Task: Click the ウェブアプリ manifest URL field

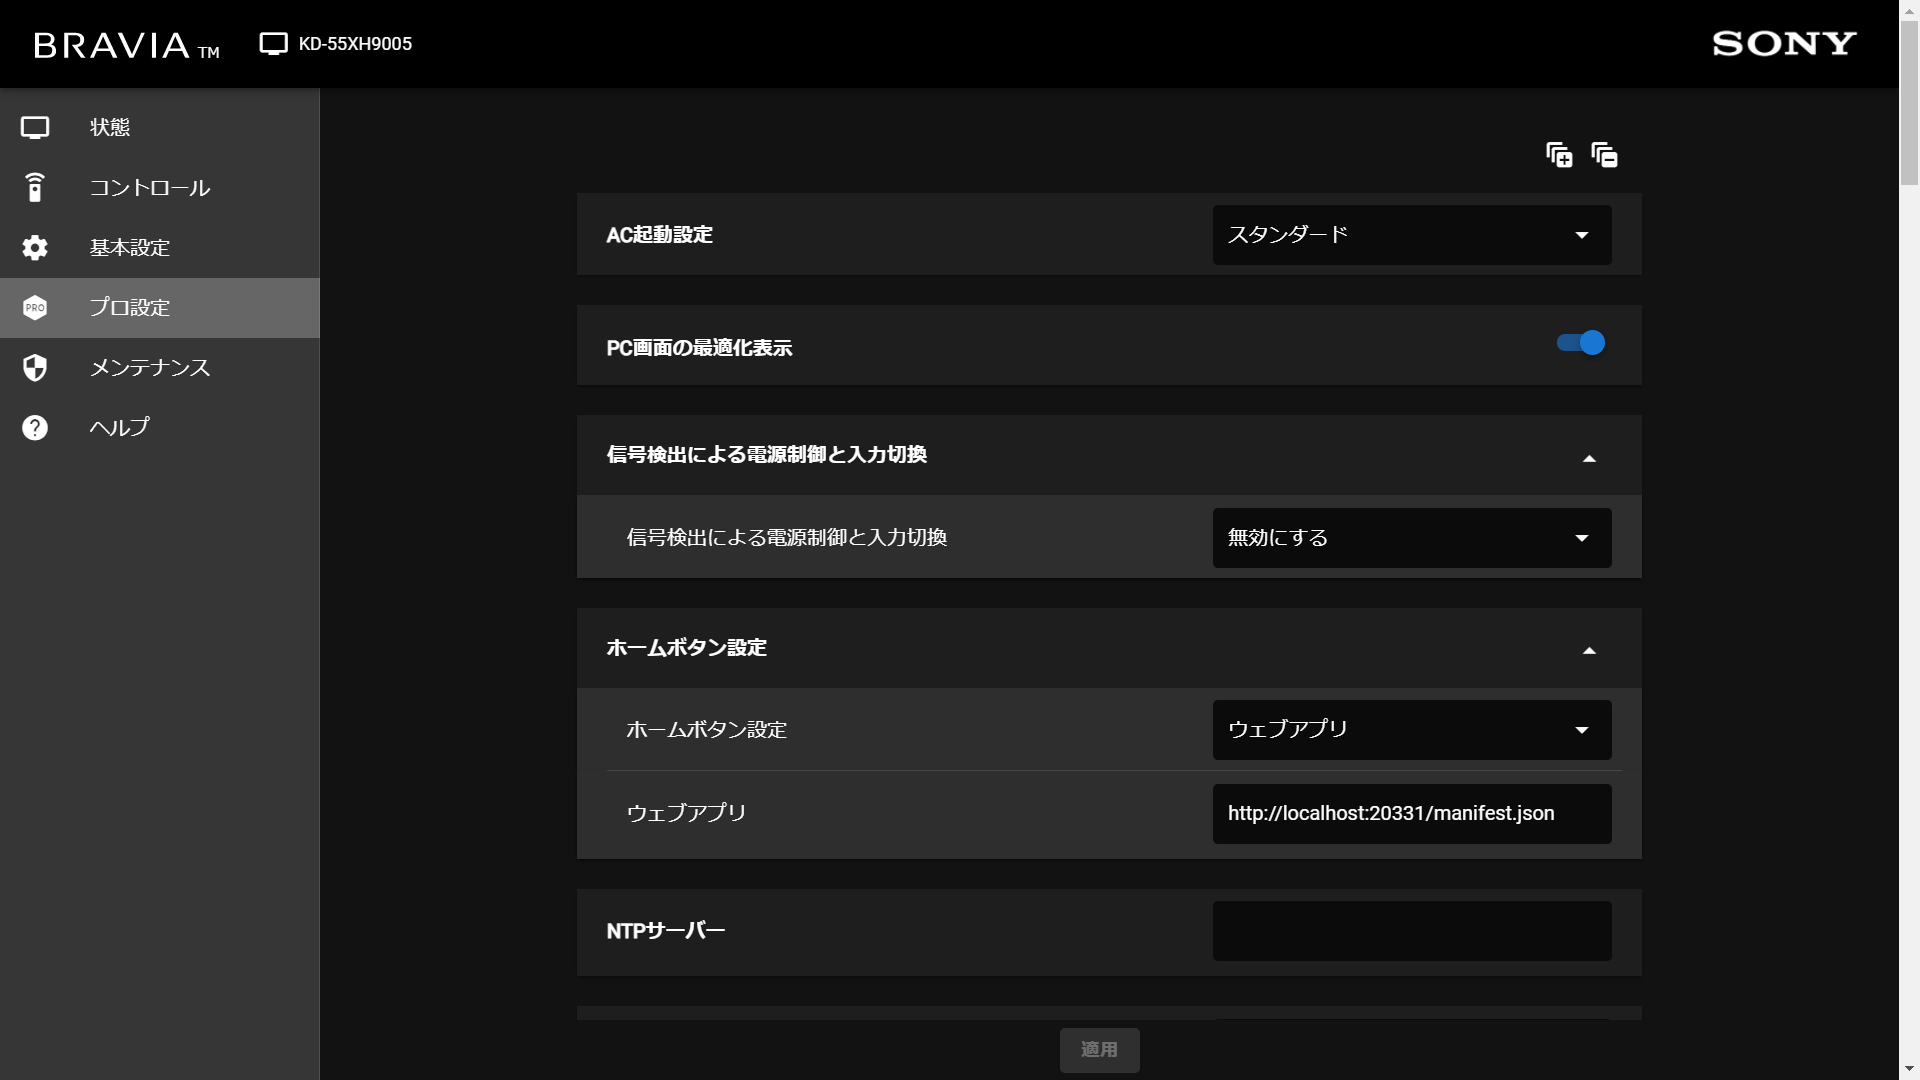Action: [x=1411, y=814]
